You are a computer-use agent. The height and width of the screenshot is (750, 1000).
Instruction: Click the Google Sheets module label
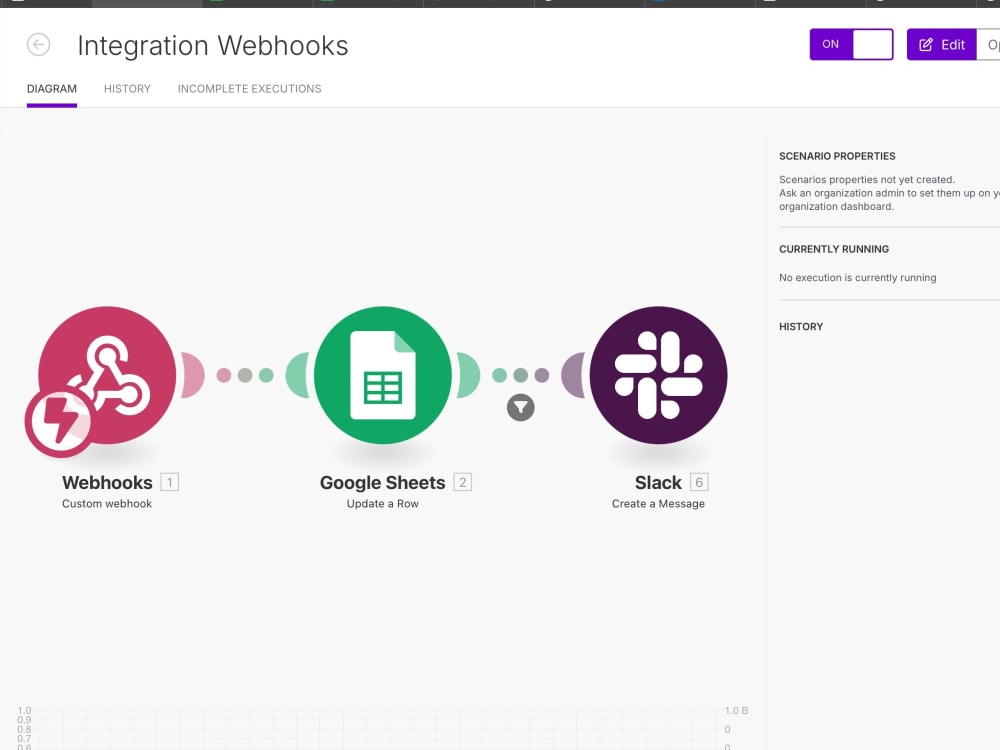[383, 483]
